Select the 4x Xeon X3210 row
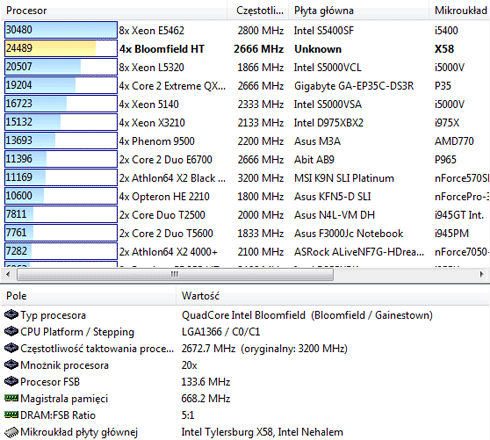 click(247, 123)
